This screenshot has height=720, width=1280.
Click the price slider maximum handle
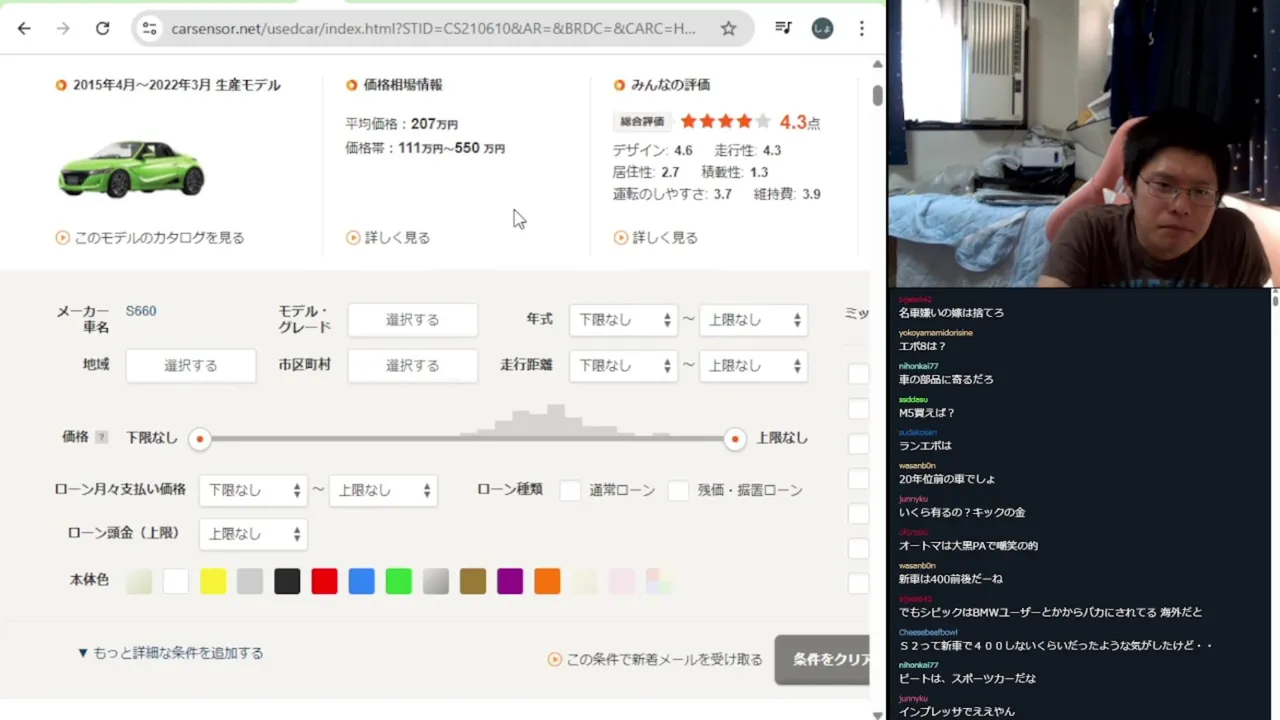point(735,438)
